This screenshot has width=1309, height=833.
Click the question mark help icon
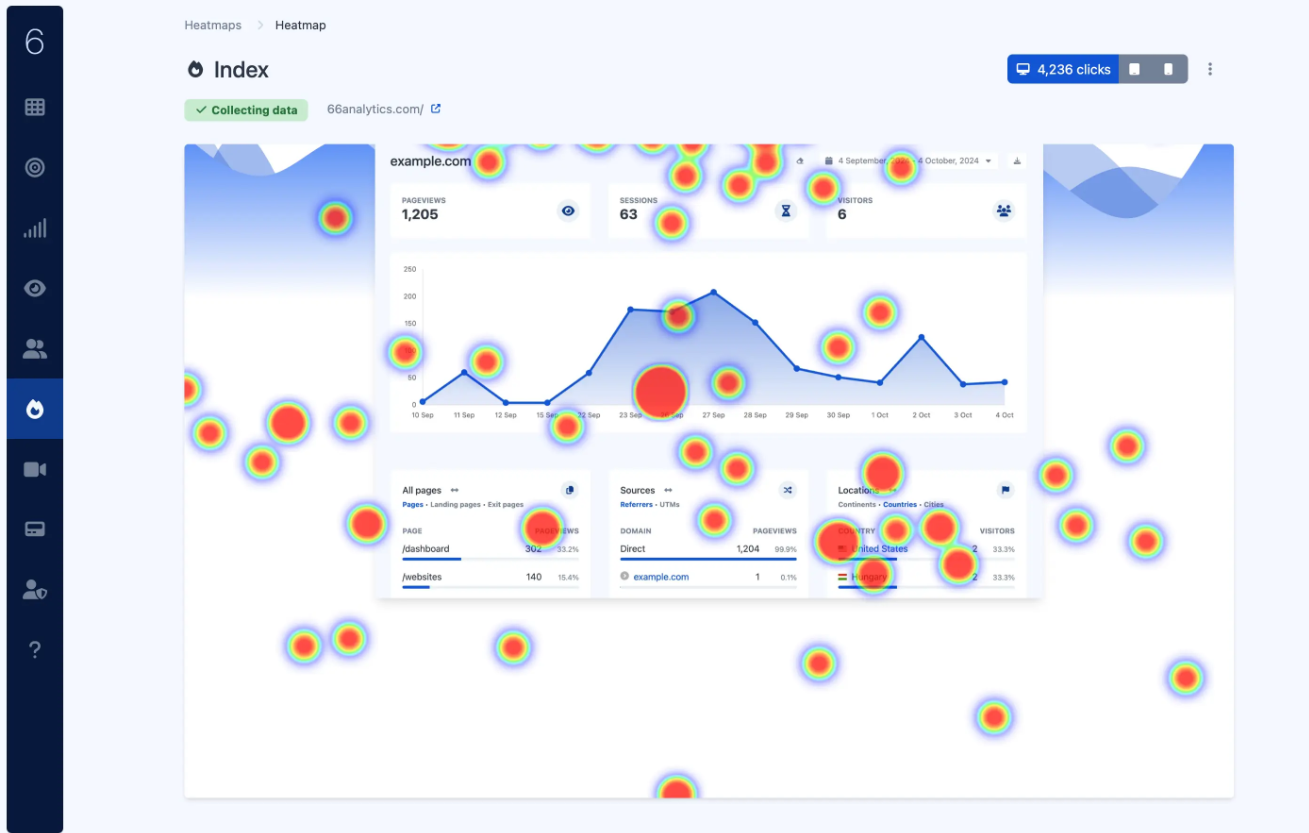pyautogui.click(x=35, y=650)
